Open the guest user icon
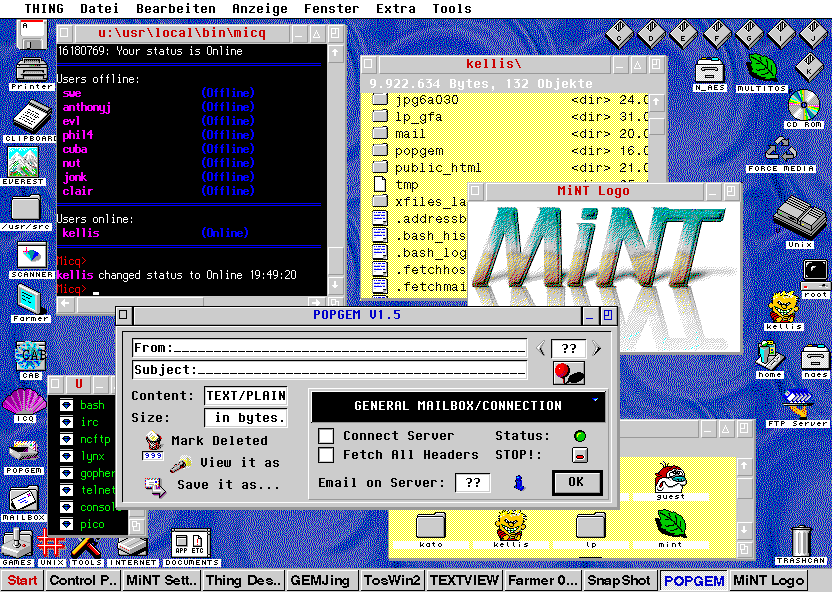Viewport: 832px width, 592px height. [670, 481]
